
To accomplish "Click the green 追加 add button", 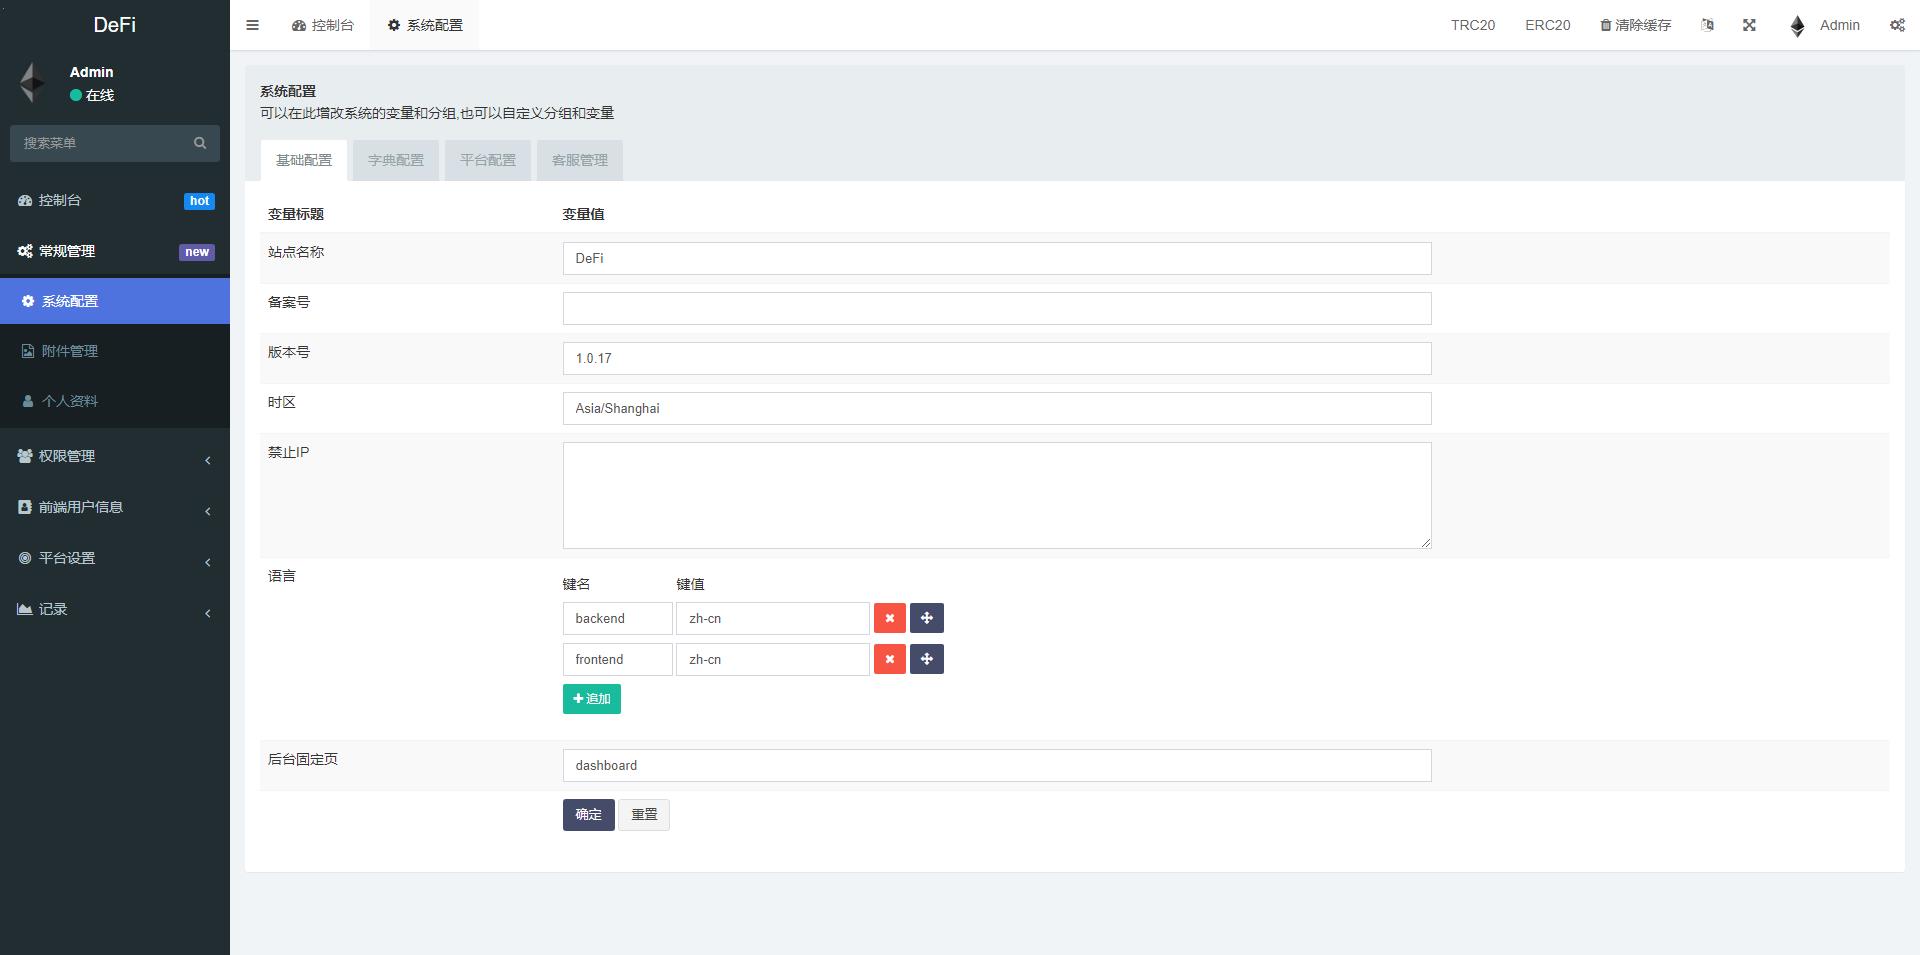I will coord(591,699).
